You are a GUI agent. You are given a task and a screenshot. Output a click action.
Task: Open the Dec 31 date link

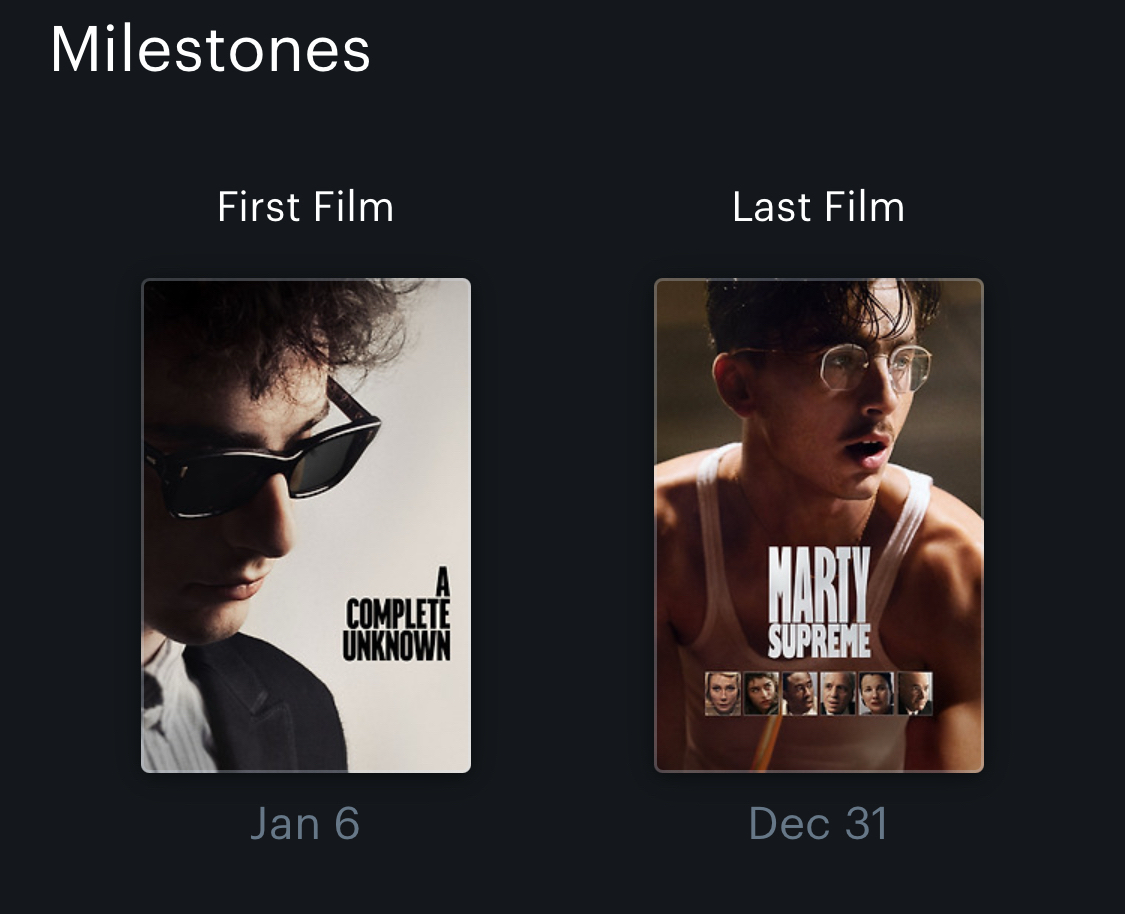point(818,824)
